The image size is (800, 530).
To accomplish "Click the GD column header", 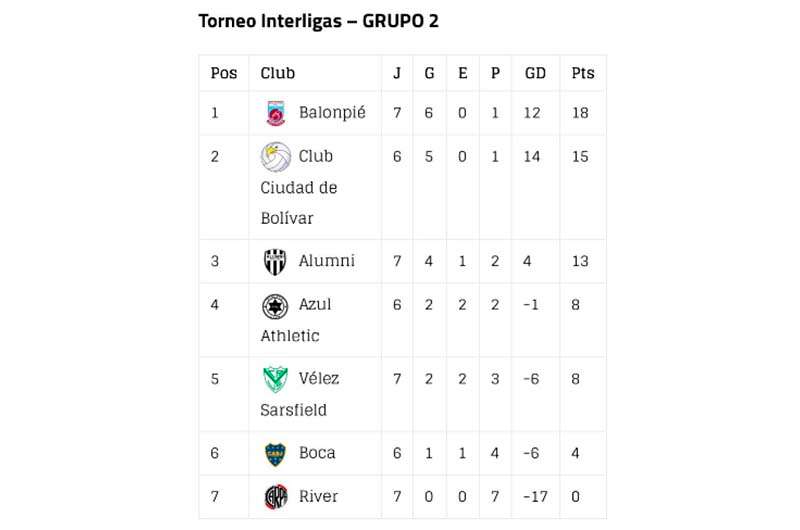I will coord(535,73).
